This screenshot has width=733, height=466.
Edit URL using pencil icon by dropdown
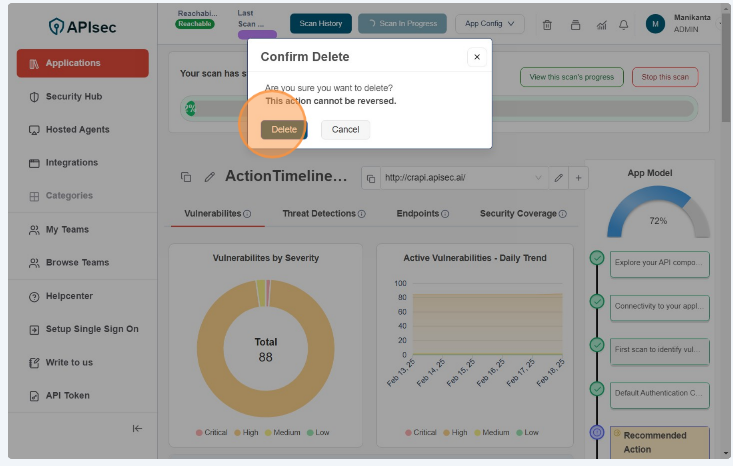point(558,178)
